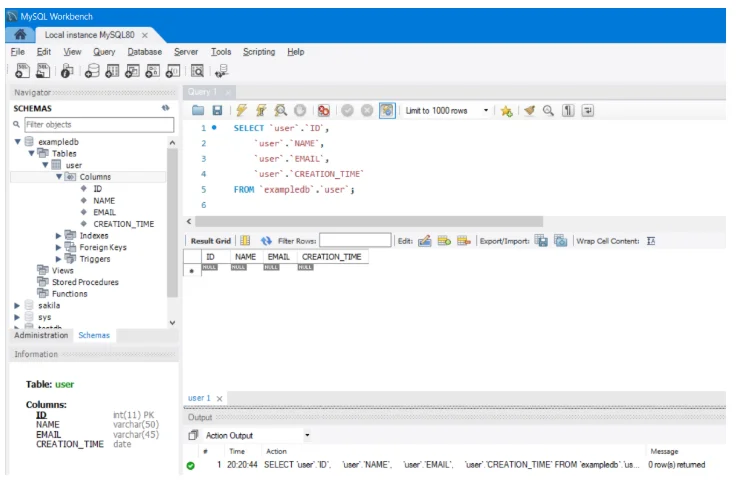Create a new table icon

(x=112, y=71)
